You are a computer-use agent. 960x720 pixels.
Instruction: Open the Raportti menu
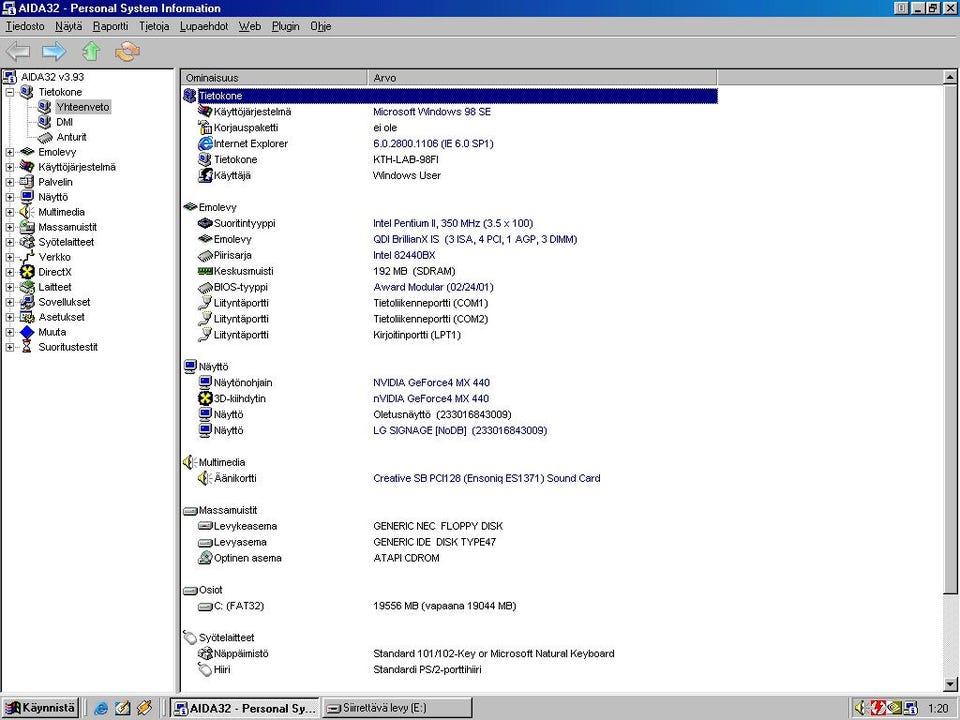tap(111, 26)
